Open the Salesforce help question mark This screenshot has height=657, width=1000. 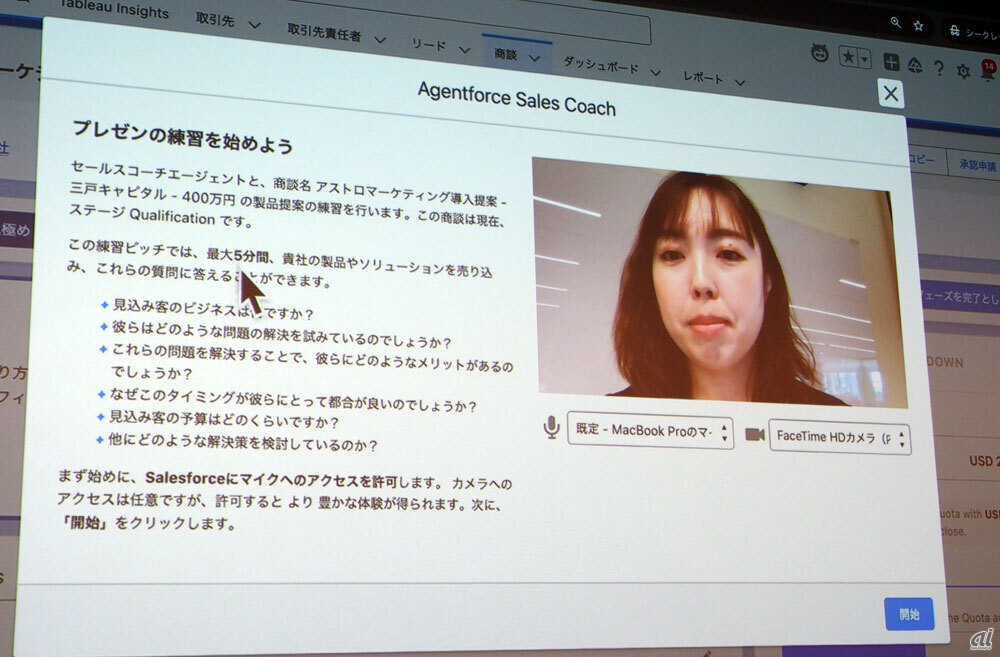(938, 68)
